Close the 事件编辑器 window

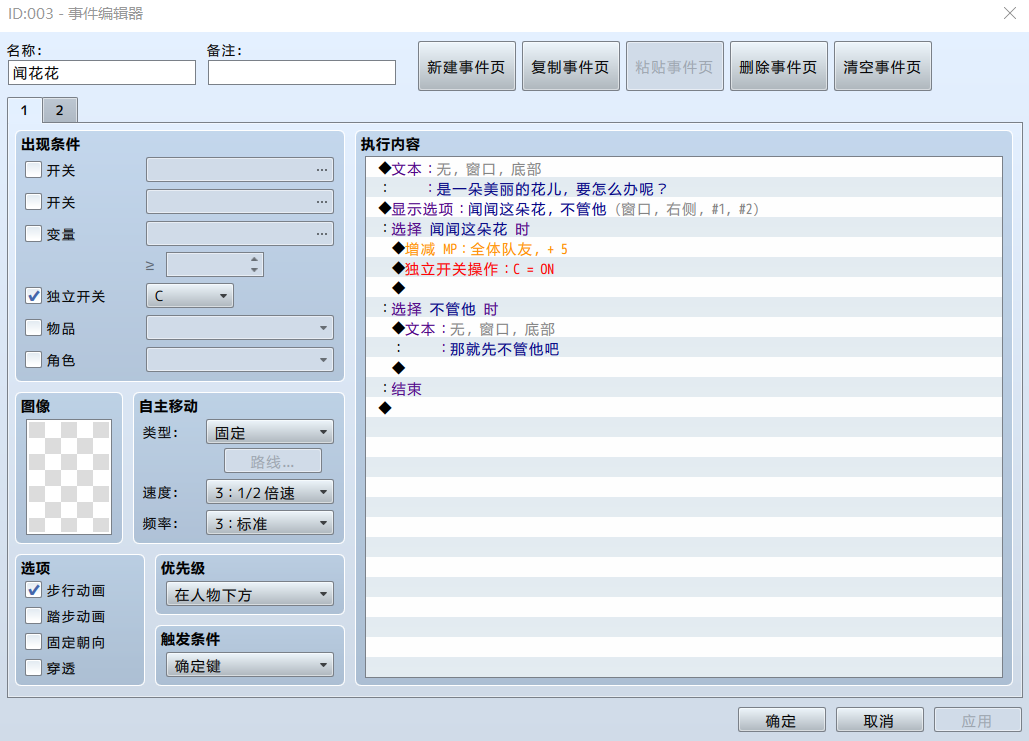[x=1009, y=13]
